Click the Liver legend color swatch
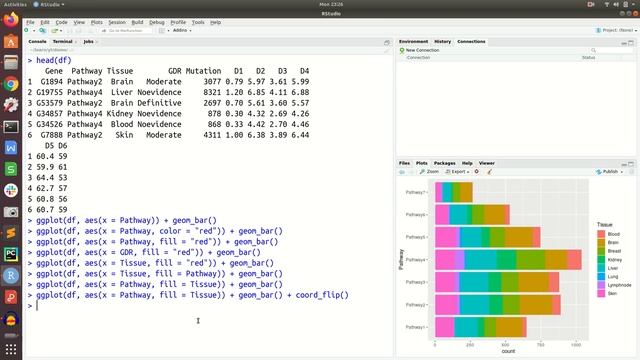640x360 pixels. [601, 268]
